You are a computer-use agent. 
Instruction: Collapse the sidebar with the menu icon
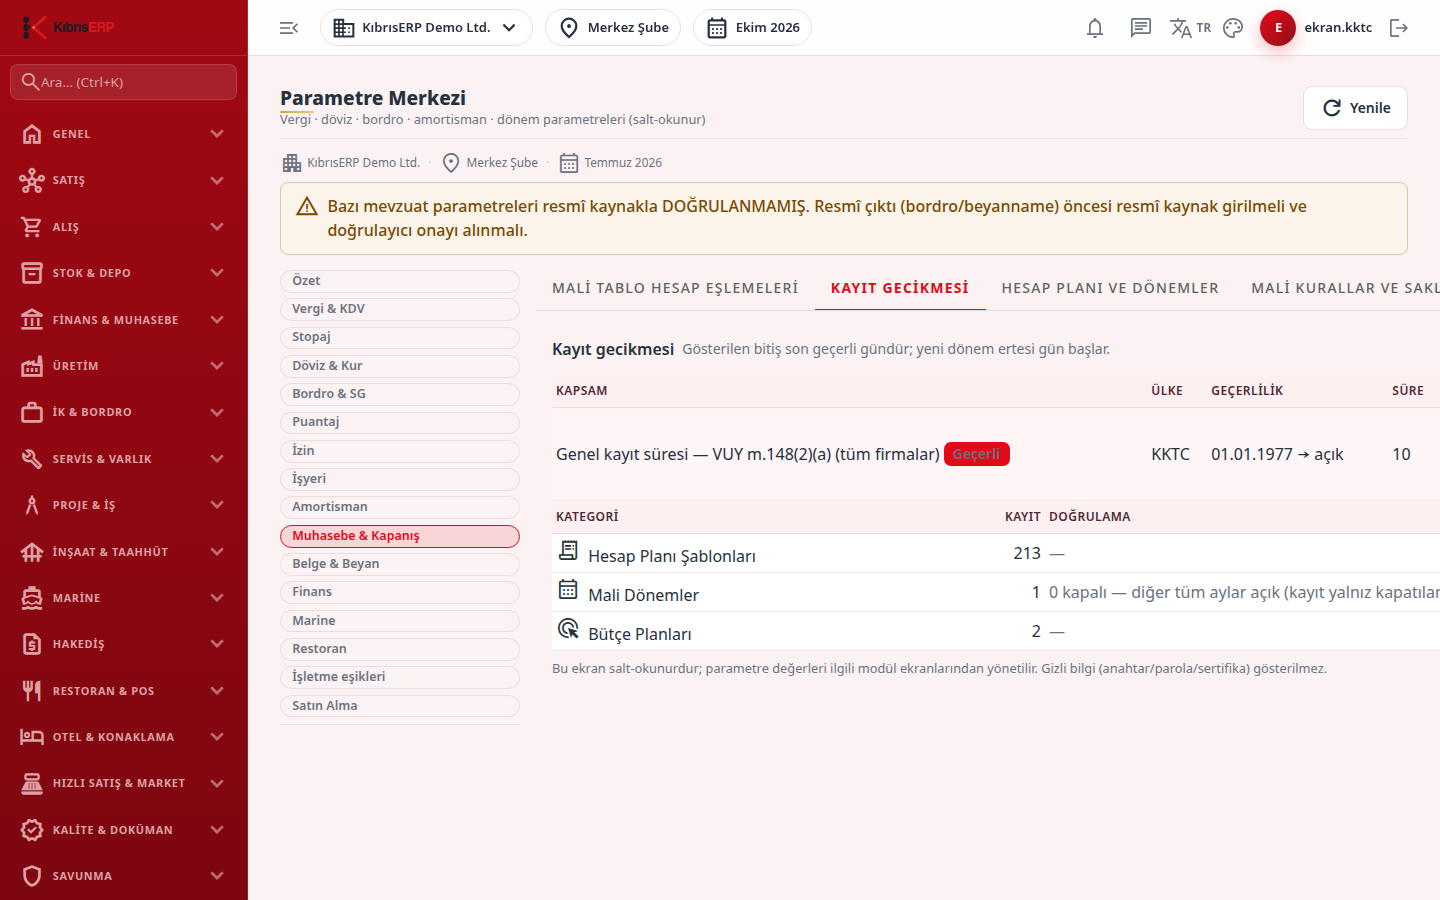[x=289, y=28]
